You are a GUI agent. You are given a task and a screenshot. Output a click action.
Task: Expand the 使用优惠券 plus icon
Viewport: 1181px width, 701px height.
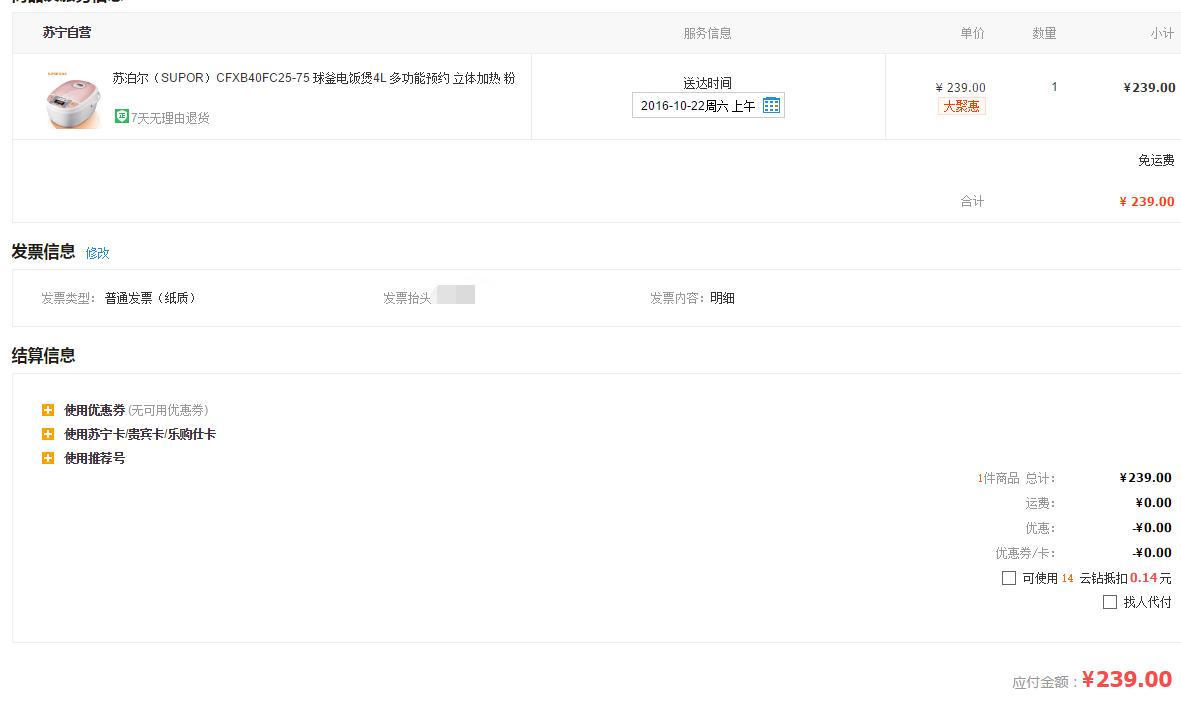pos(47,410)
